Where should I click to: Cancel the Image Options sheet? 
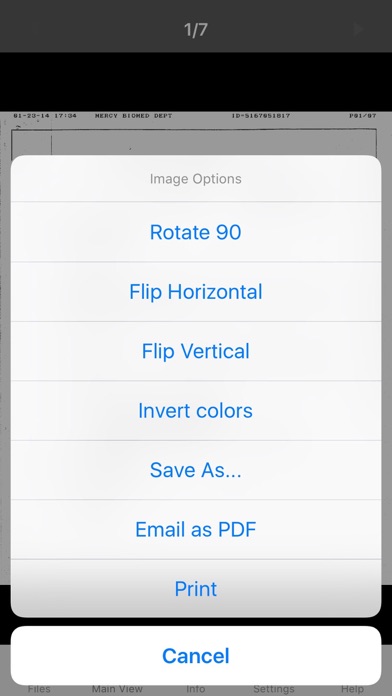(x=196, y=656)
